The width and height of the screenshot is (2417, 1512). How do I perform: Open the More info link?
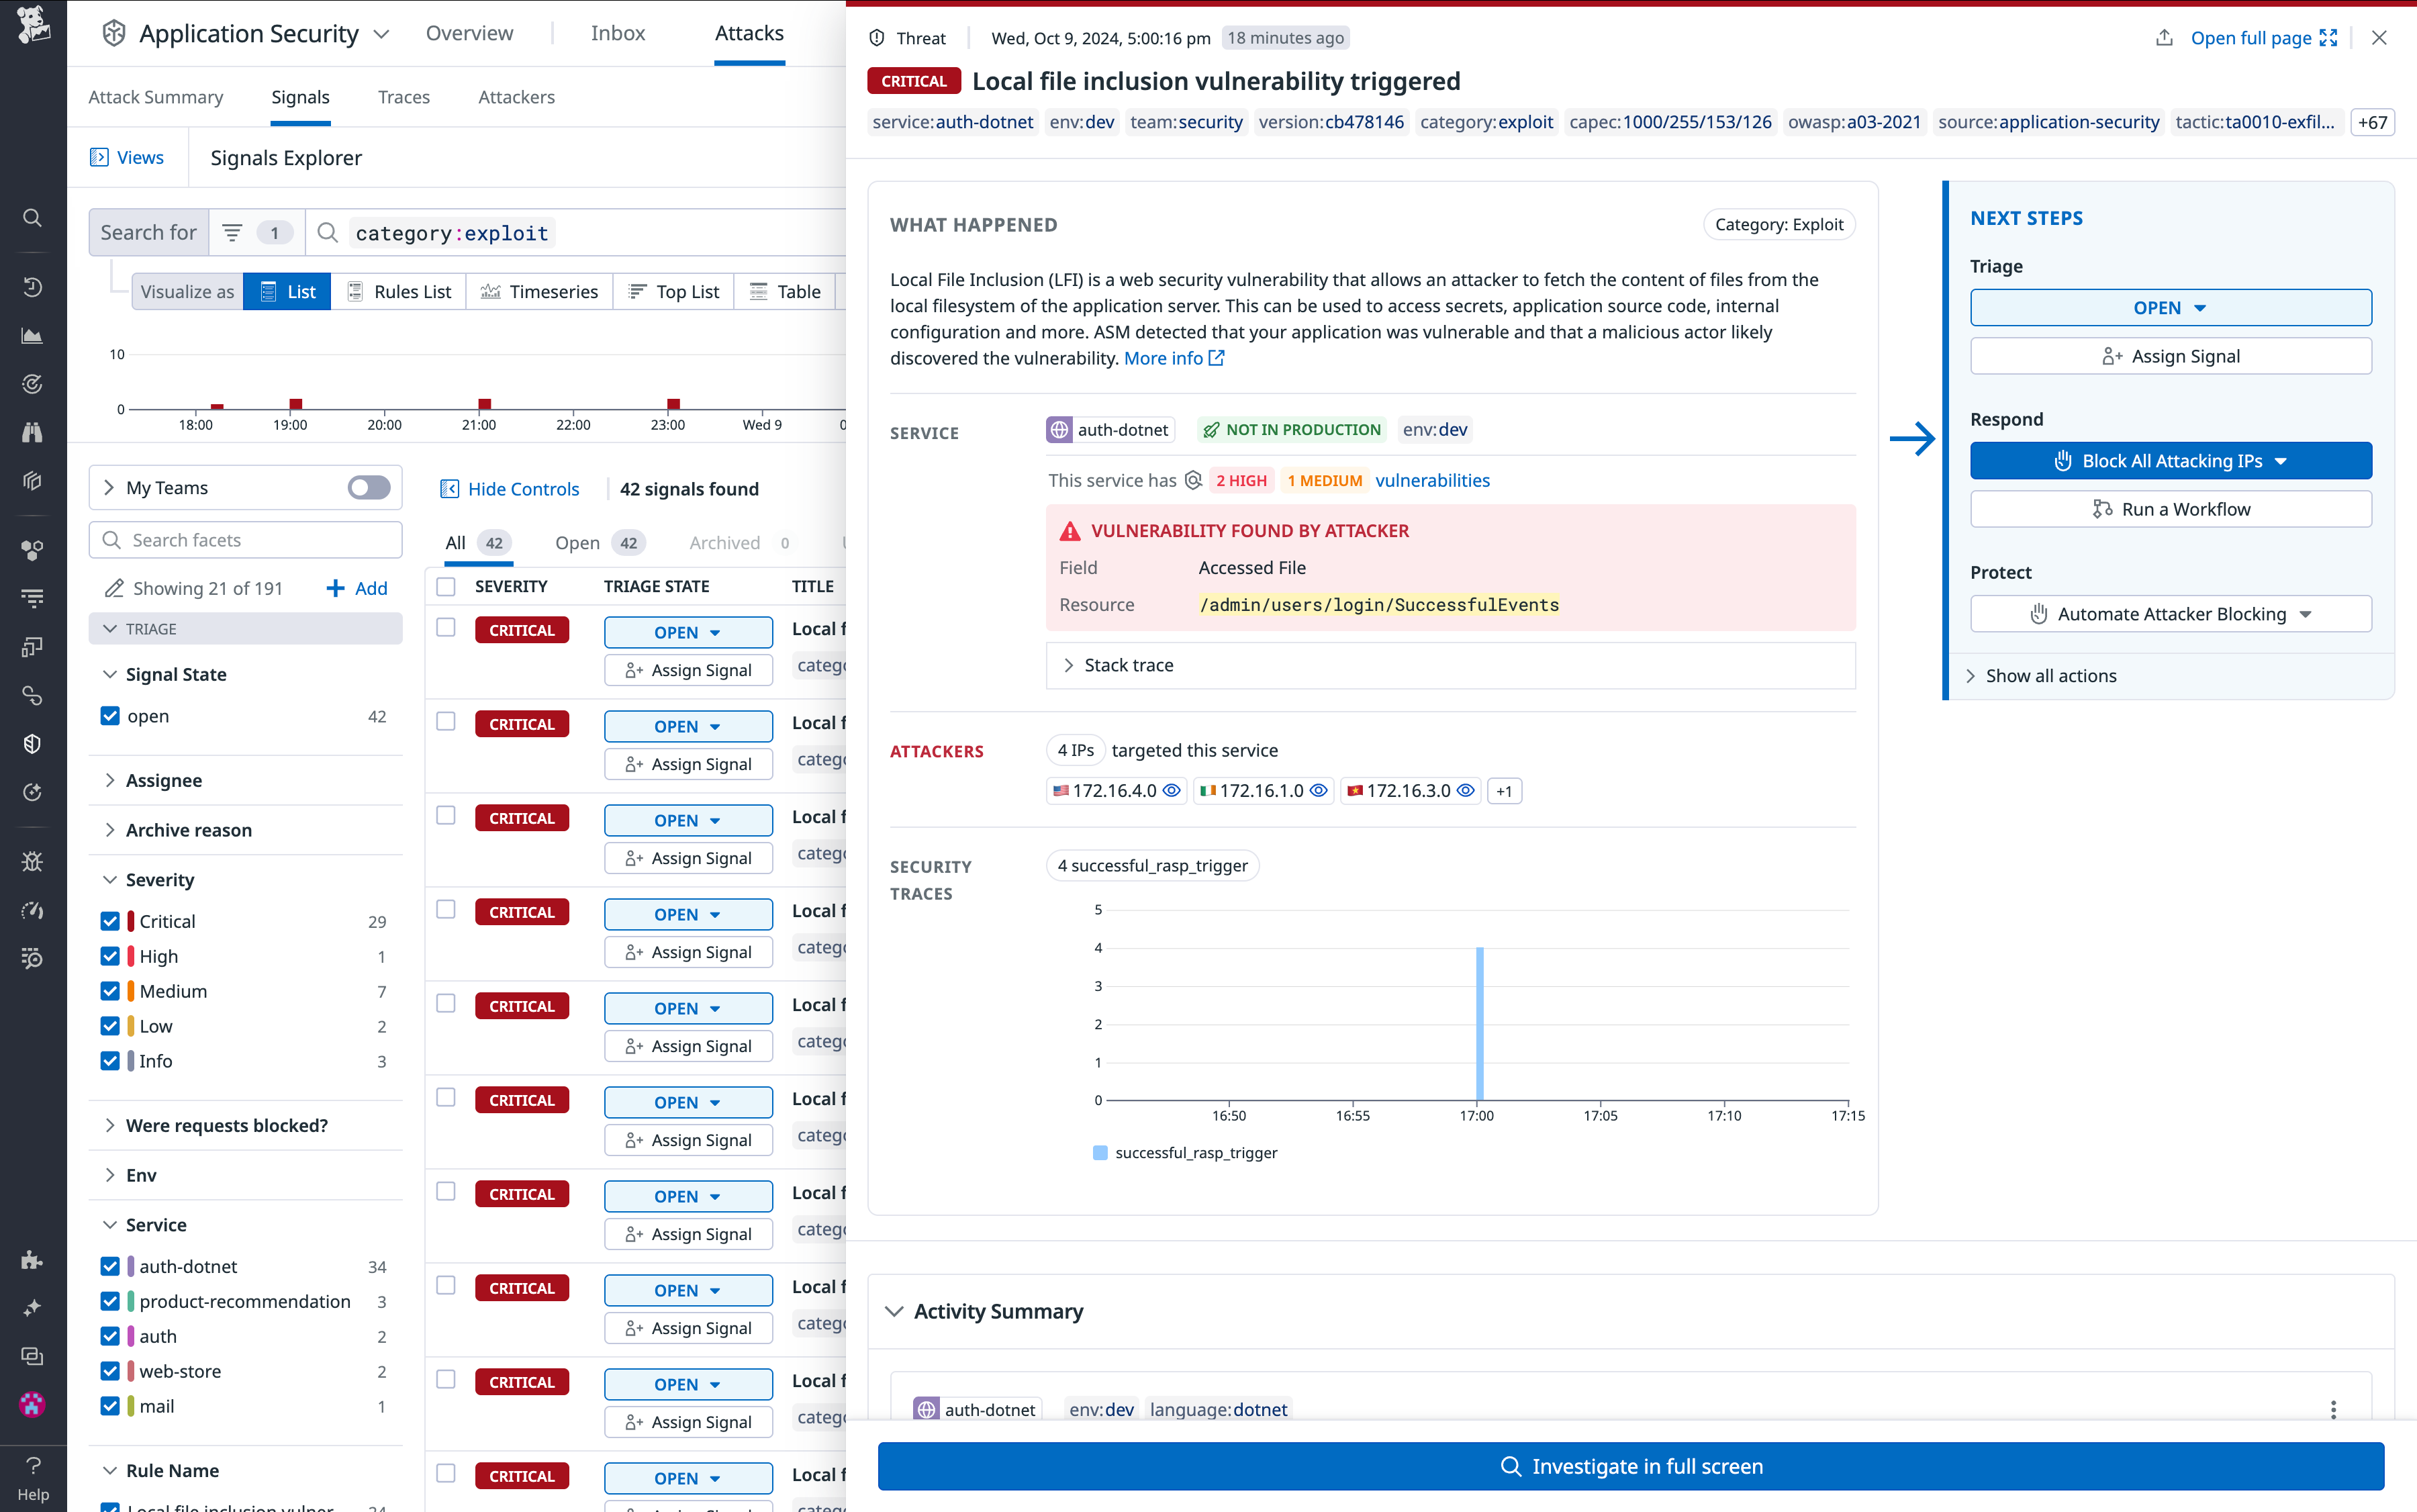pyautogui.click(x=1163, y=358)
